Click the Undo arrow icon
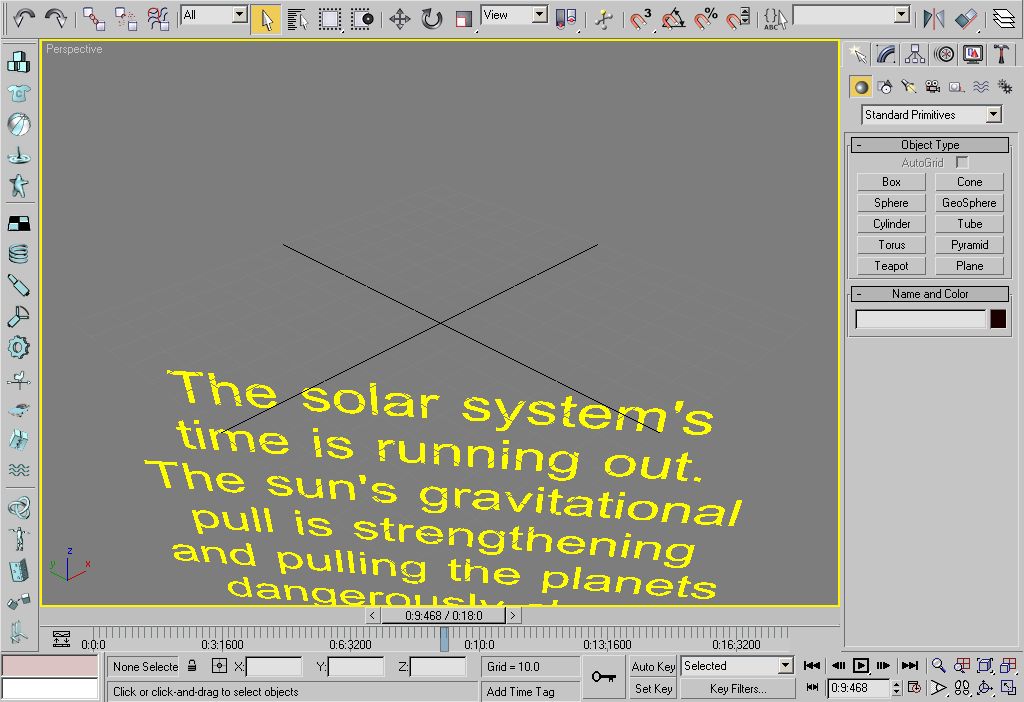1024x702 pixels. (24, 18)
